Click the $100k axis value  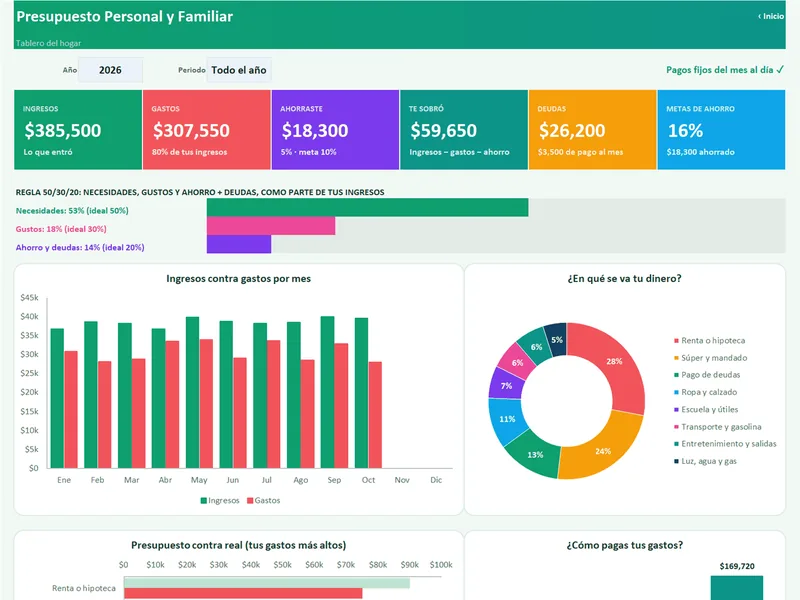[x=441, y=565]
